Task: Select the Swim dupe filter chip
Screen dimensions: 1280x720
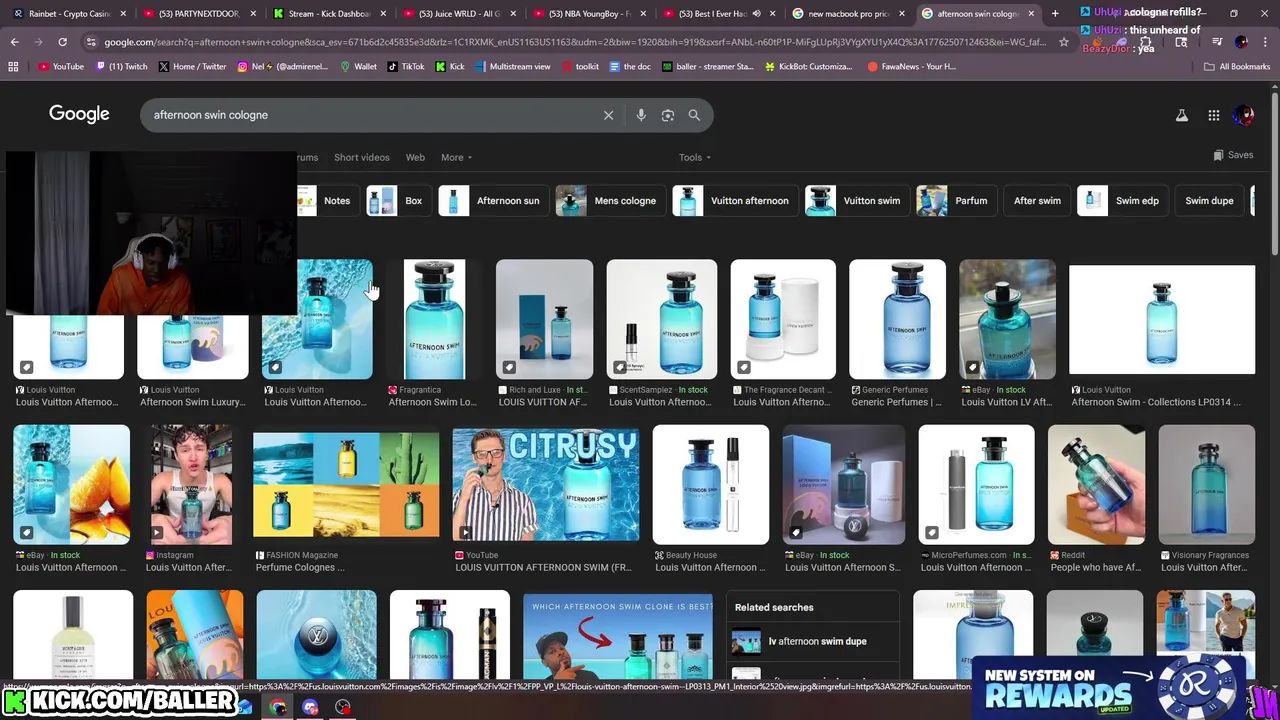Action: click(1209, 201)
